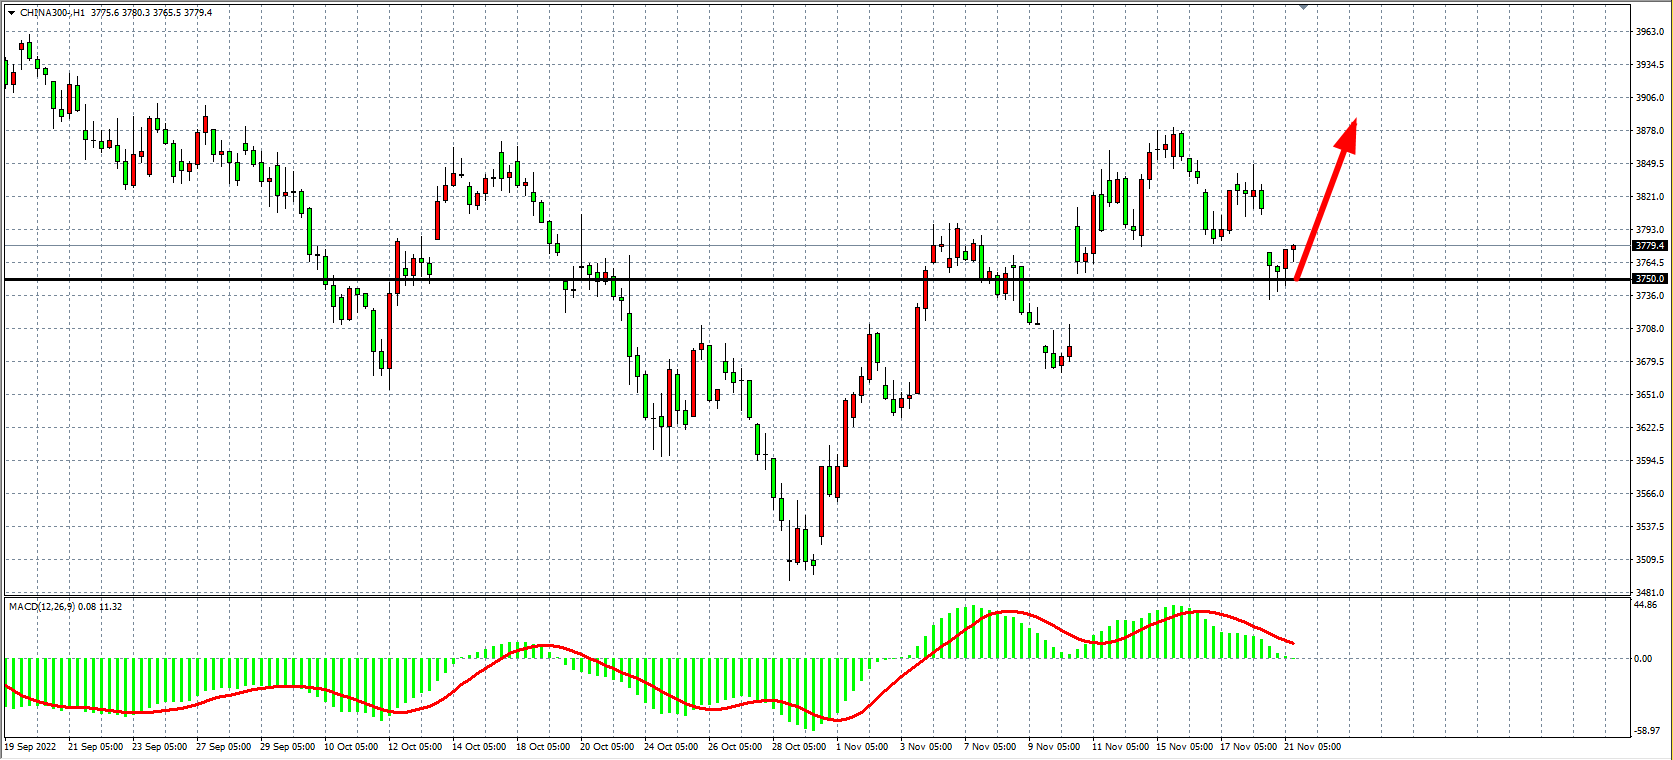This screenshot has height=760, width=1673.
Task: Click the 44.86 MACD scale value
Action: pyautogui.click(x=1645, y=604)
